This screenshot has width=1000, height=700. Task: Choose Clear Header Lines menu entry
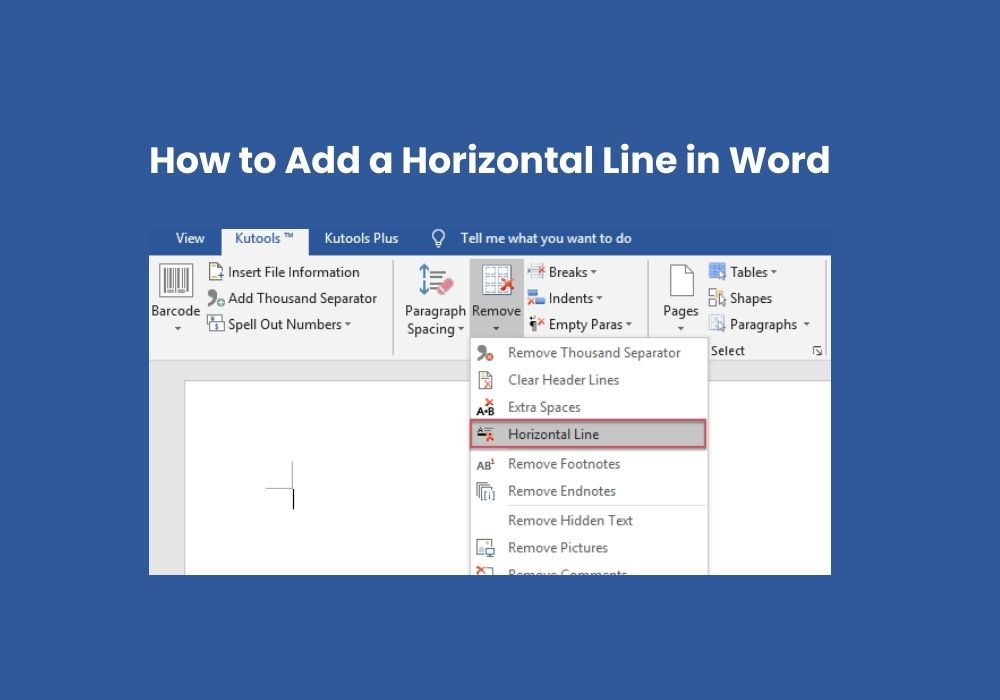589,380
